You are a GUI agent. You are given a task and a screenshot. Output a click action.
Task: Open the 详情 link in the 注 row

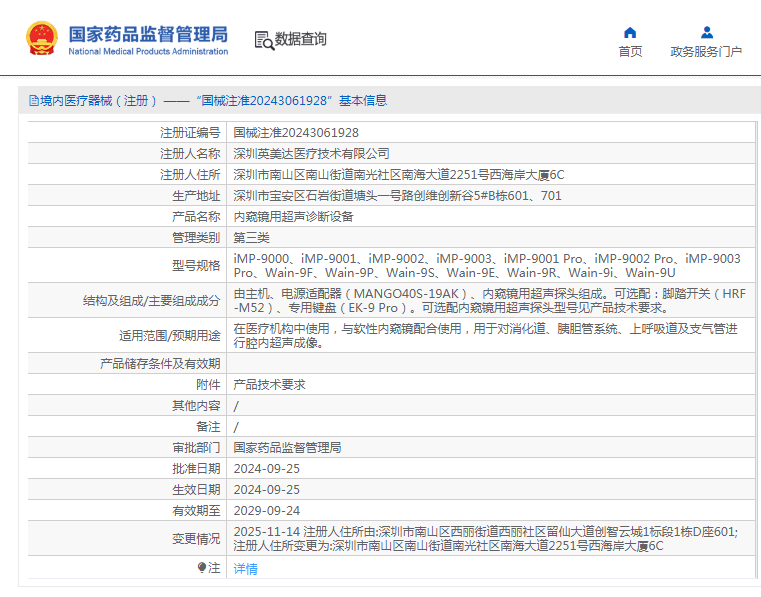coord(245,569)
